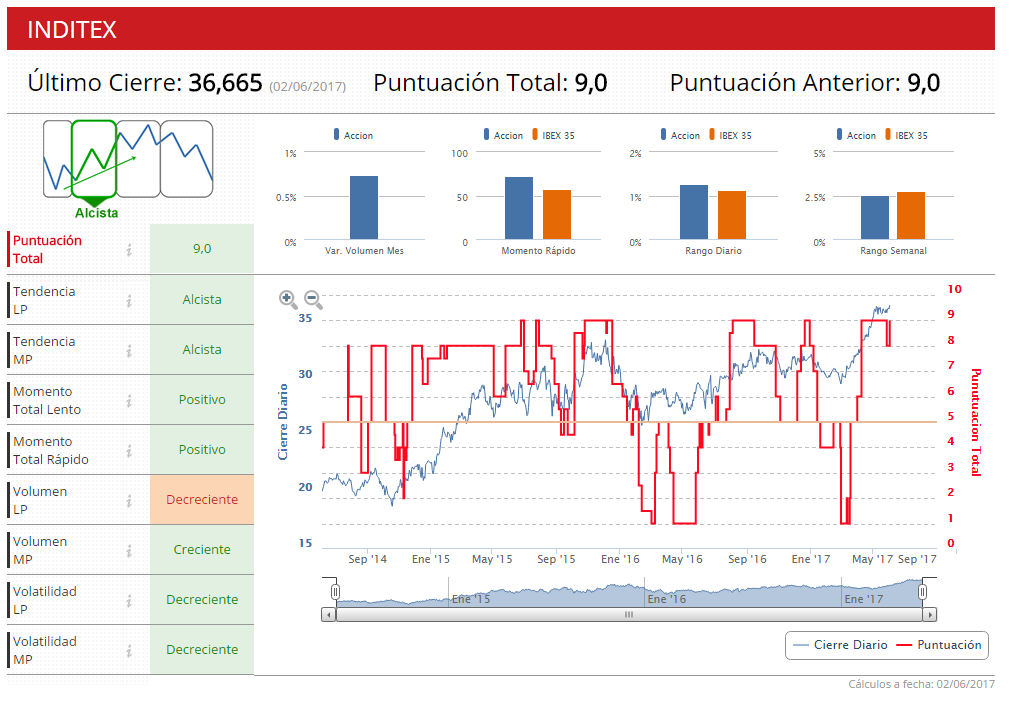Click the Volatilidad LP Decreciente value
The image size is (1009, 703).
[202, 599]
